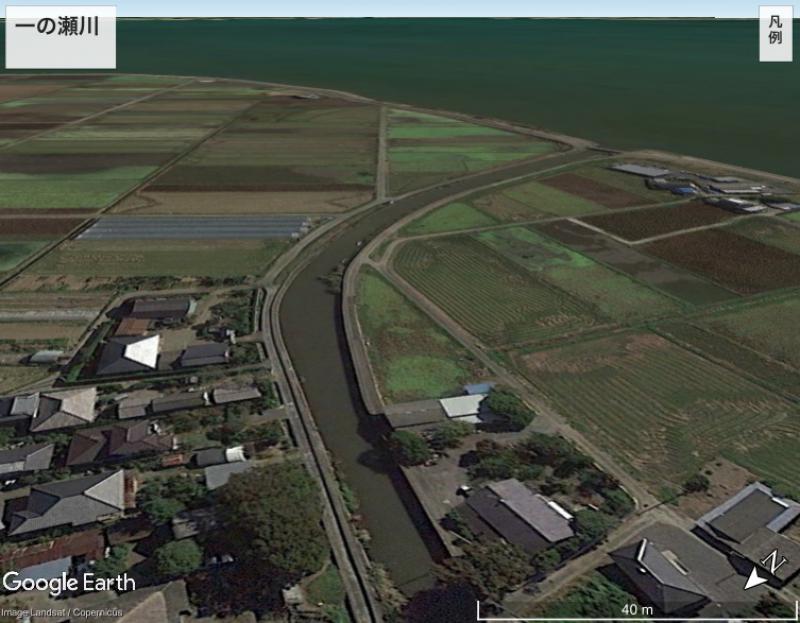
Task: Click the Image Landsat / Copernicus attribution
Action: click(x=62, y=611)
